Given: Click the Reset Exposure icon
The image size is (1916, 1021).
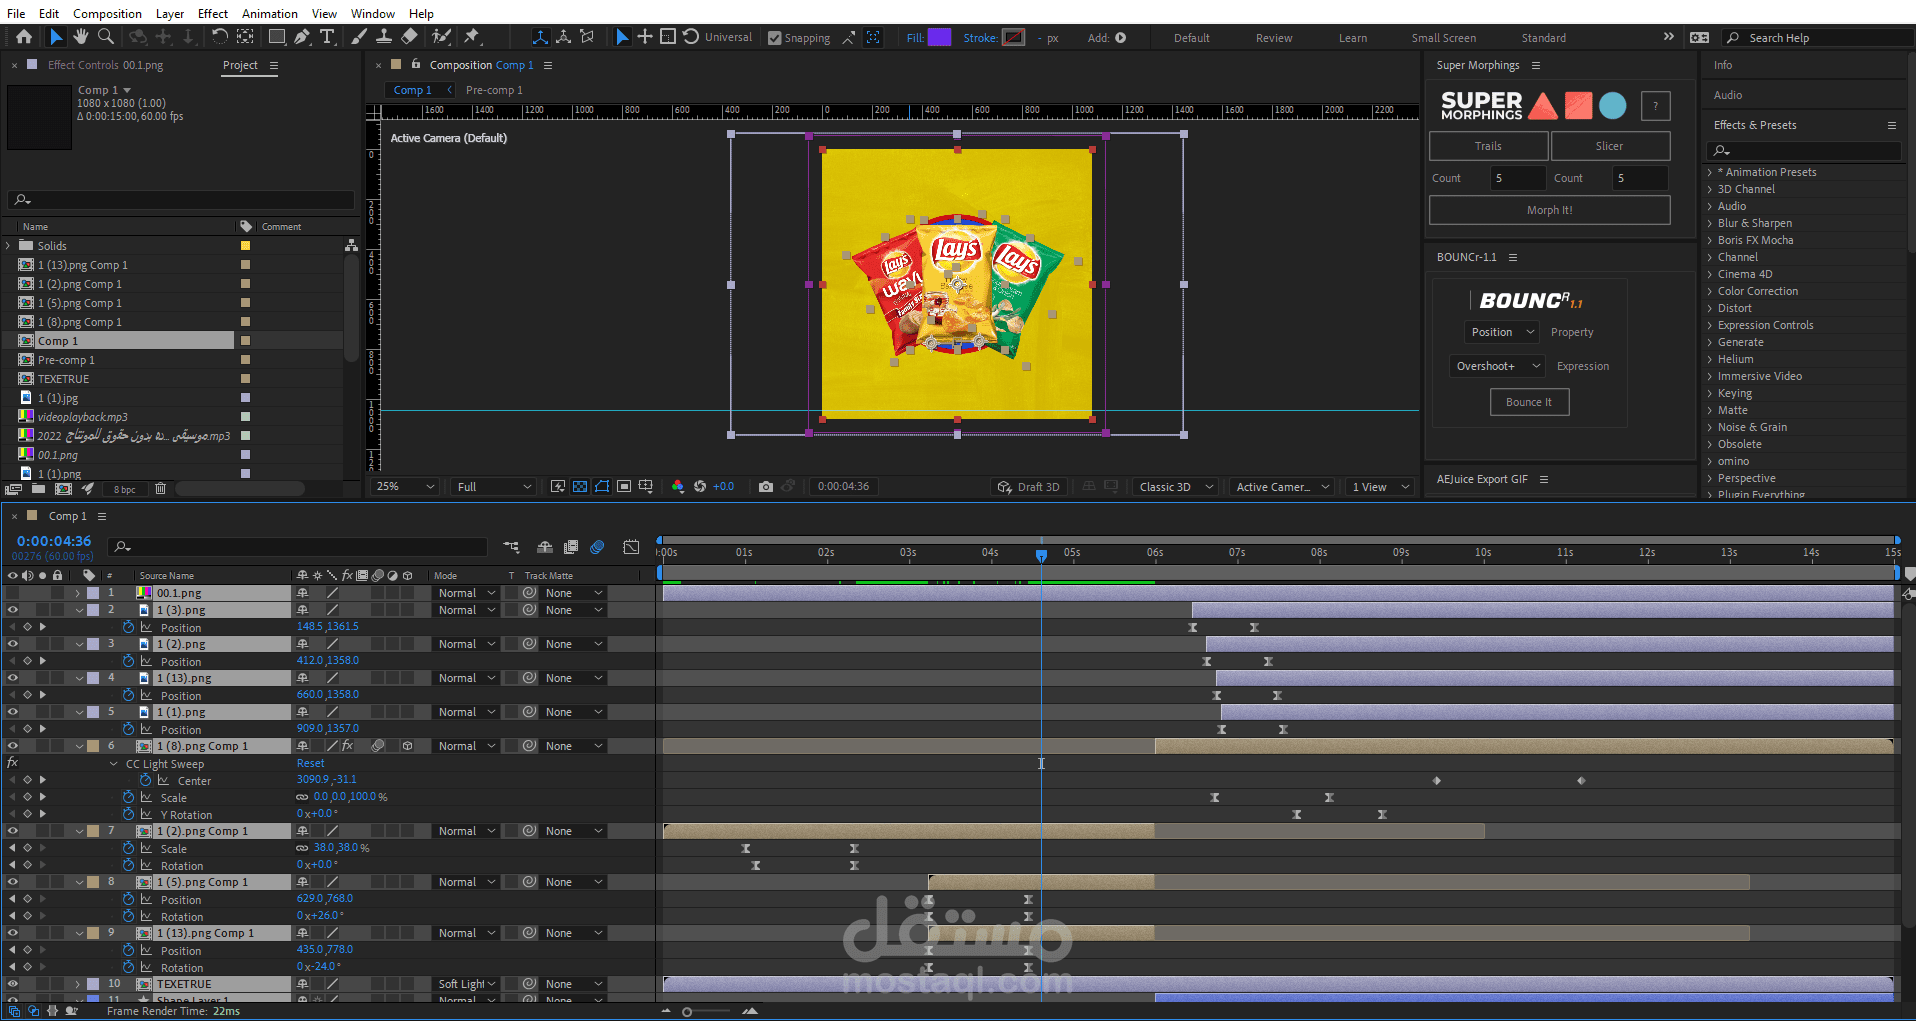Looking at the screenshot, I should click(x=700, y=487).
